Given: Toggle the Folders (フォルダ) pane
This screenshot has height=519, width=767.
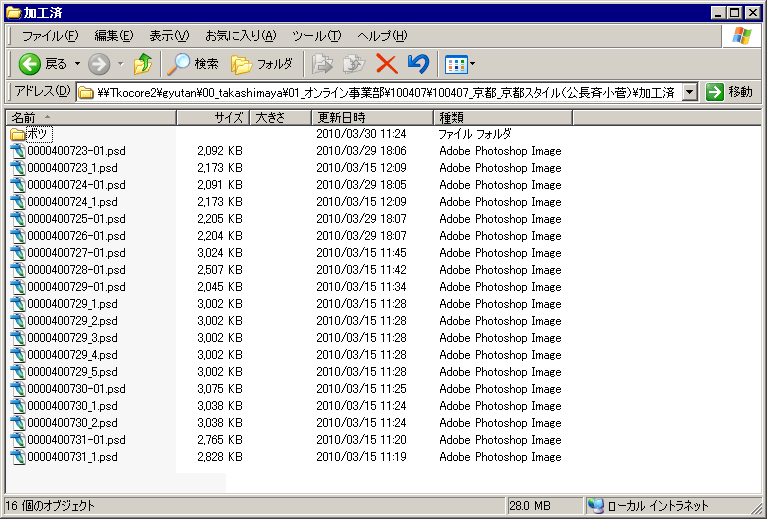Looking at the screenshot, I should [263, 64].
